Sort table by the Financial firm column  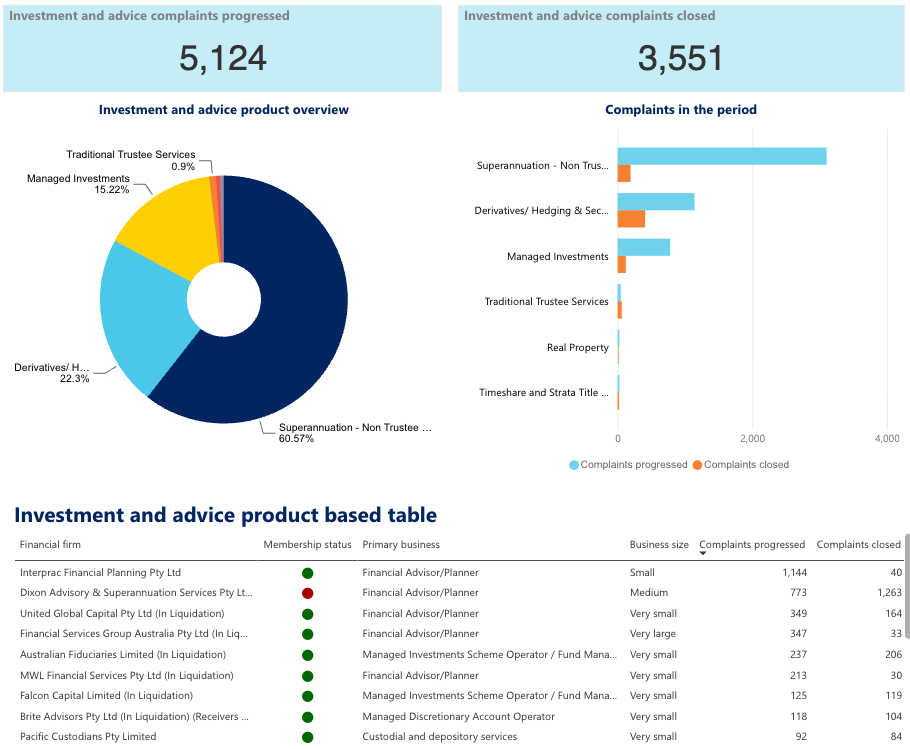coord(50,544)
